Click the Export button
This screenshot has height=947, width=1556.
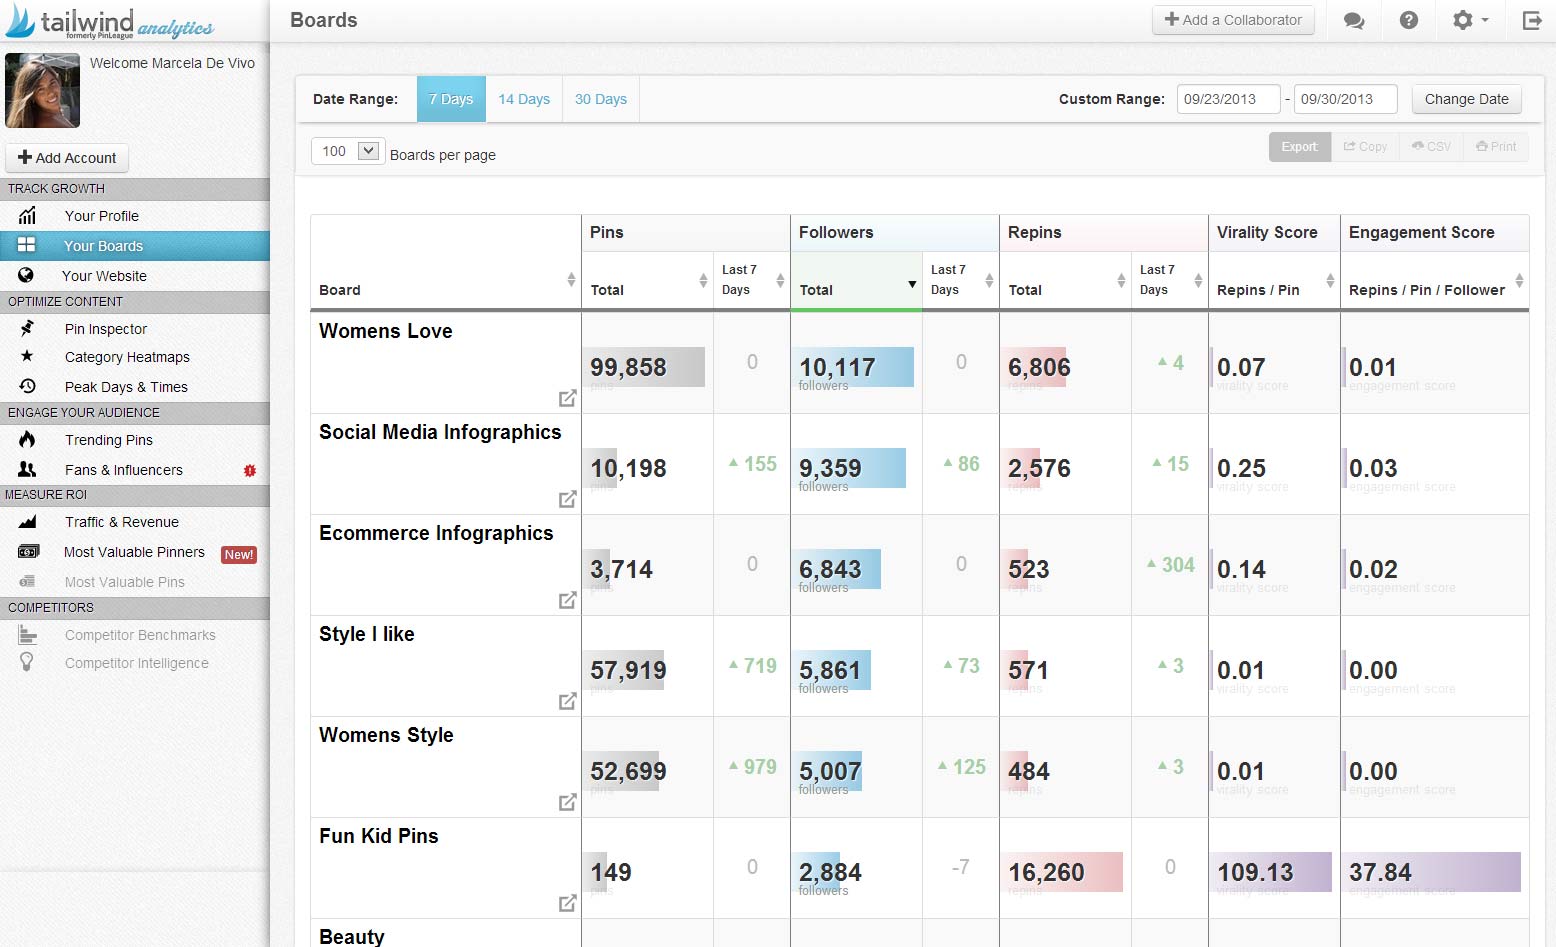tap(1299, 146)
